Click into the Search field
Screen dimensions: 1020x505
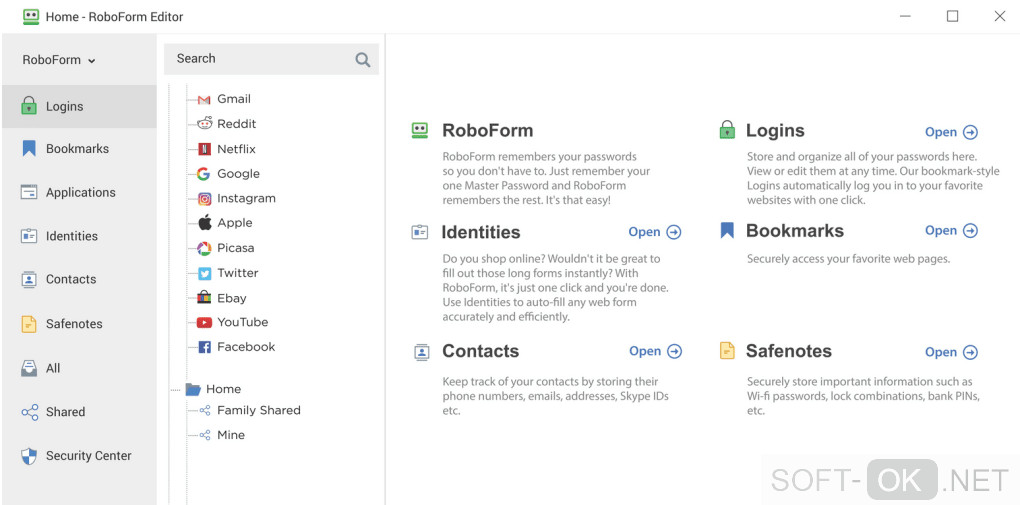click(x=260, y=59)
